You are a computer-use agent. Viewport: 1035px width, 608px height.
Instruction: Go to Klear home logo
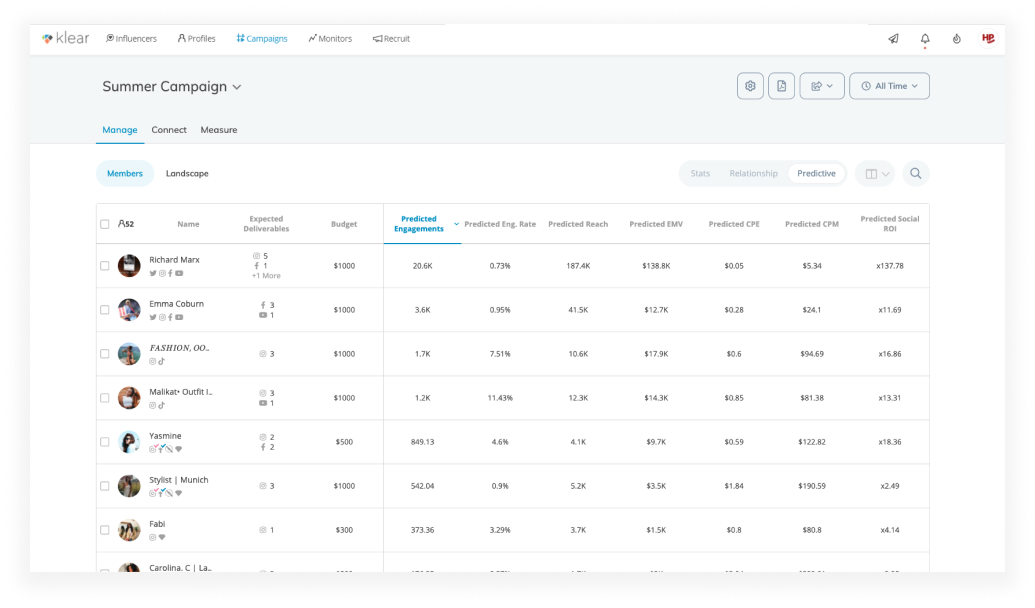pyautogui.click(x=65, y=38)
